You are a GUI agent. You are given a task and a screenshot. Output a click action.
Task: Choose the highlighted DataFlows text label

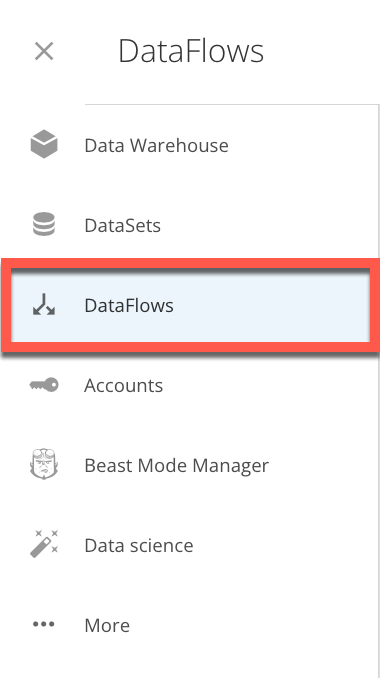pyautogui.click(x=129, y=305)
